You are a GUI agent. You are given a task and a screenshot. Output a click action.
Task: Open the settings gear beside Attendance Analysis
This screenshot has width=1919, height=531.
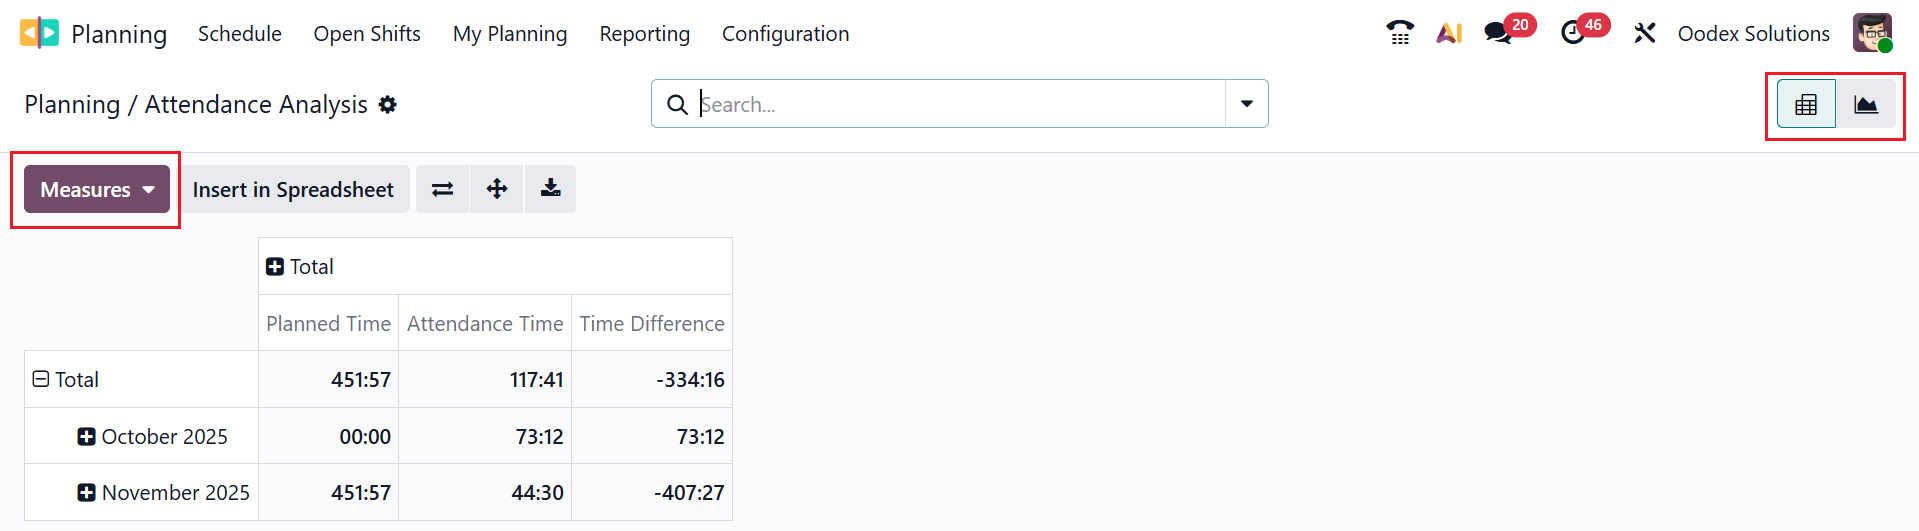click(x=388, y=105)
